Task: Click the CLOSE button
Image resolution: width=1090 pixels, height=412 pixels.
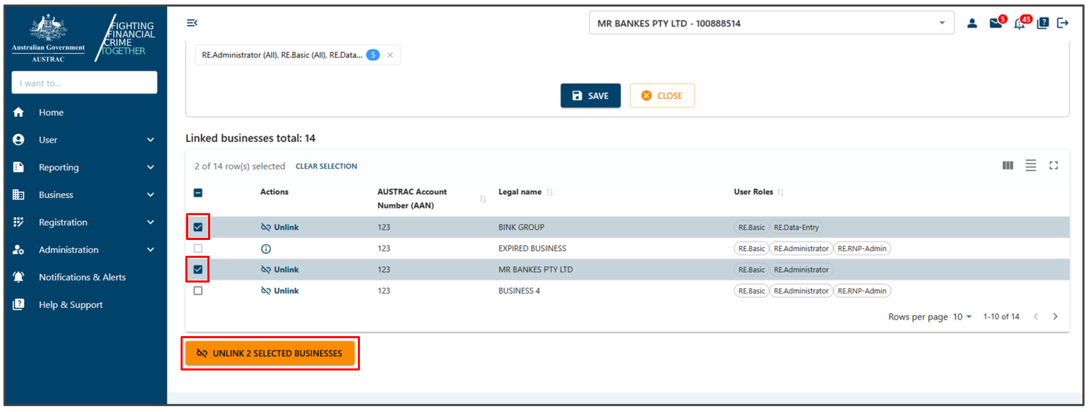Action: click(662, 96)
